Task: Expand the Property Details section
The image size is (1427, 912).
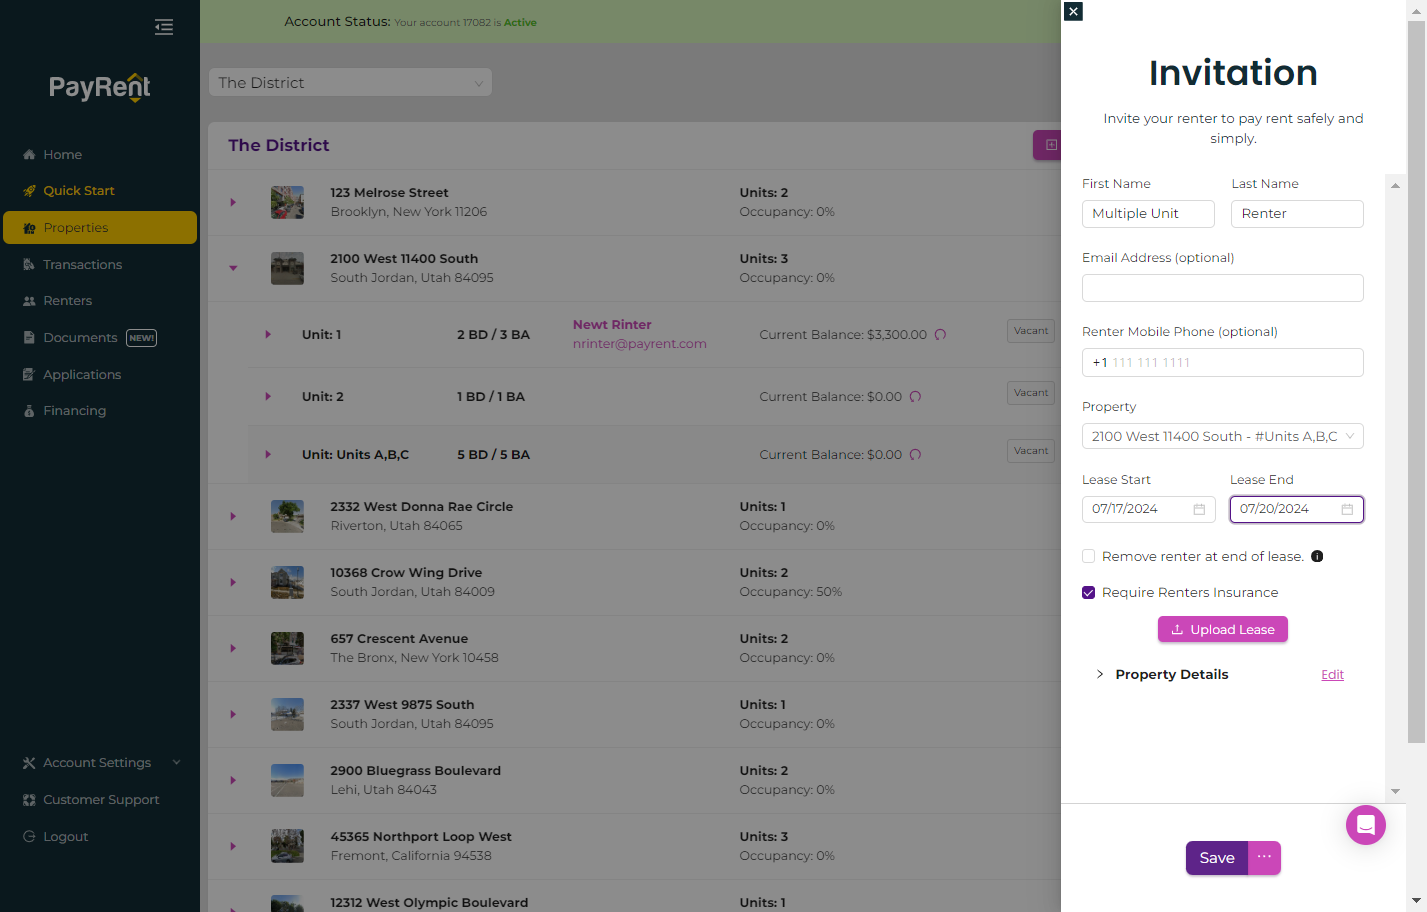Action: 1100,674
